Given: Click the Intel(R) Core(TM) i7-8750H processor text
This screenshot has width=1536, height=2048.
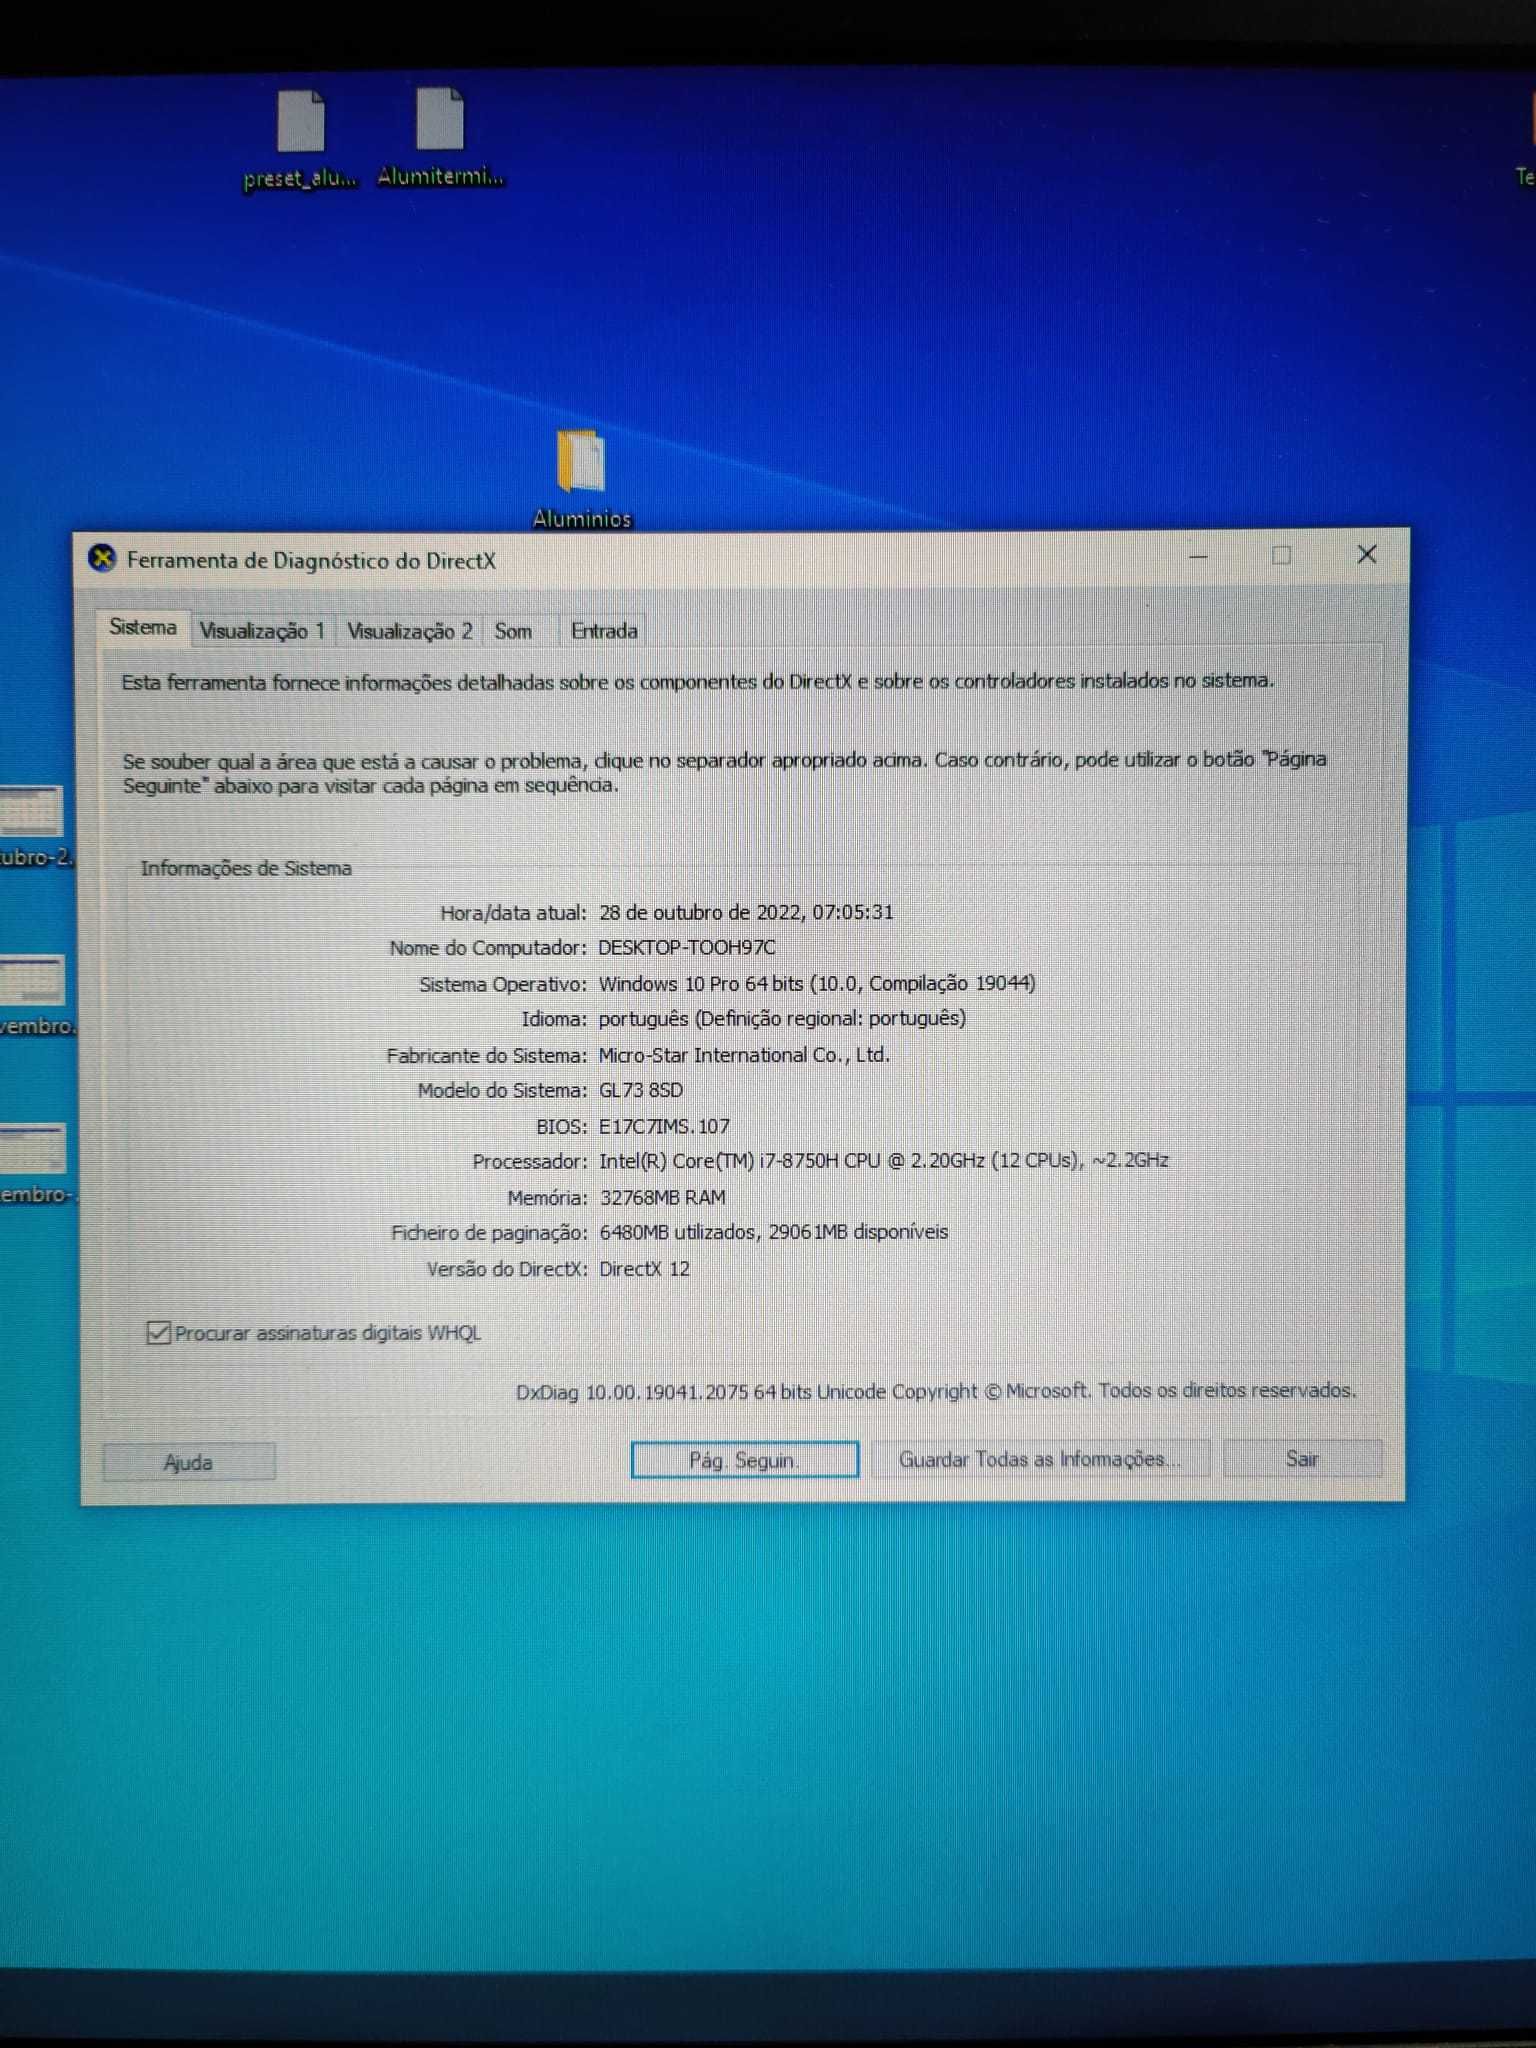Looking at the screenshot, I should coord(884,1160).
